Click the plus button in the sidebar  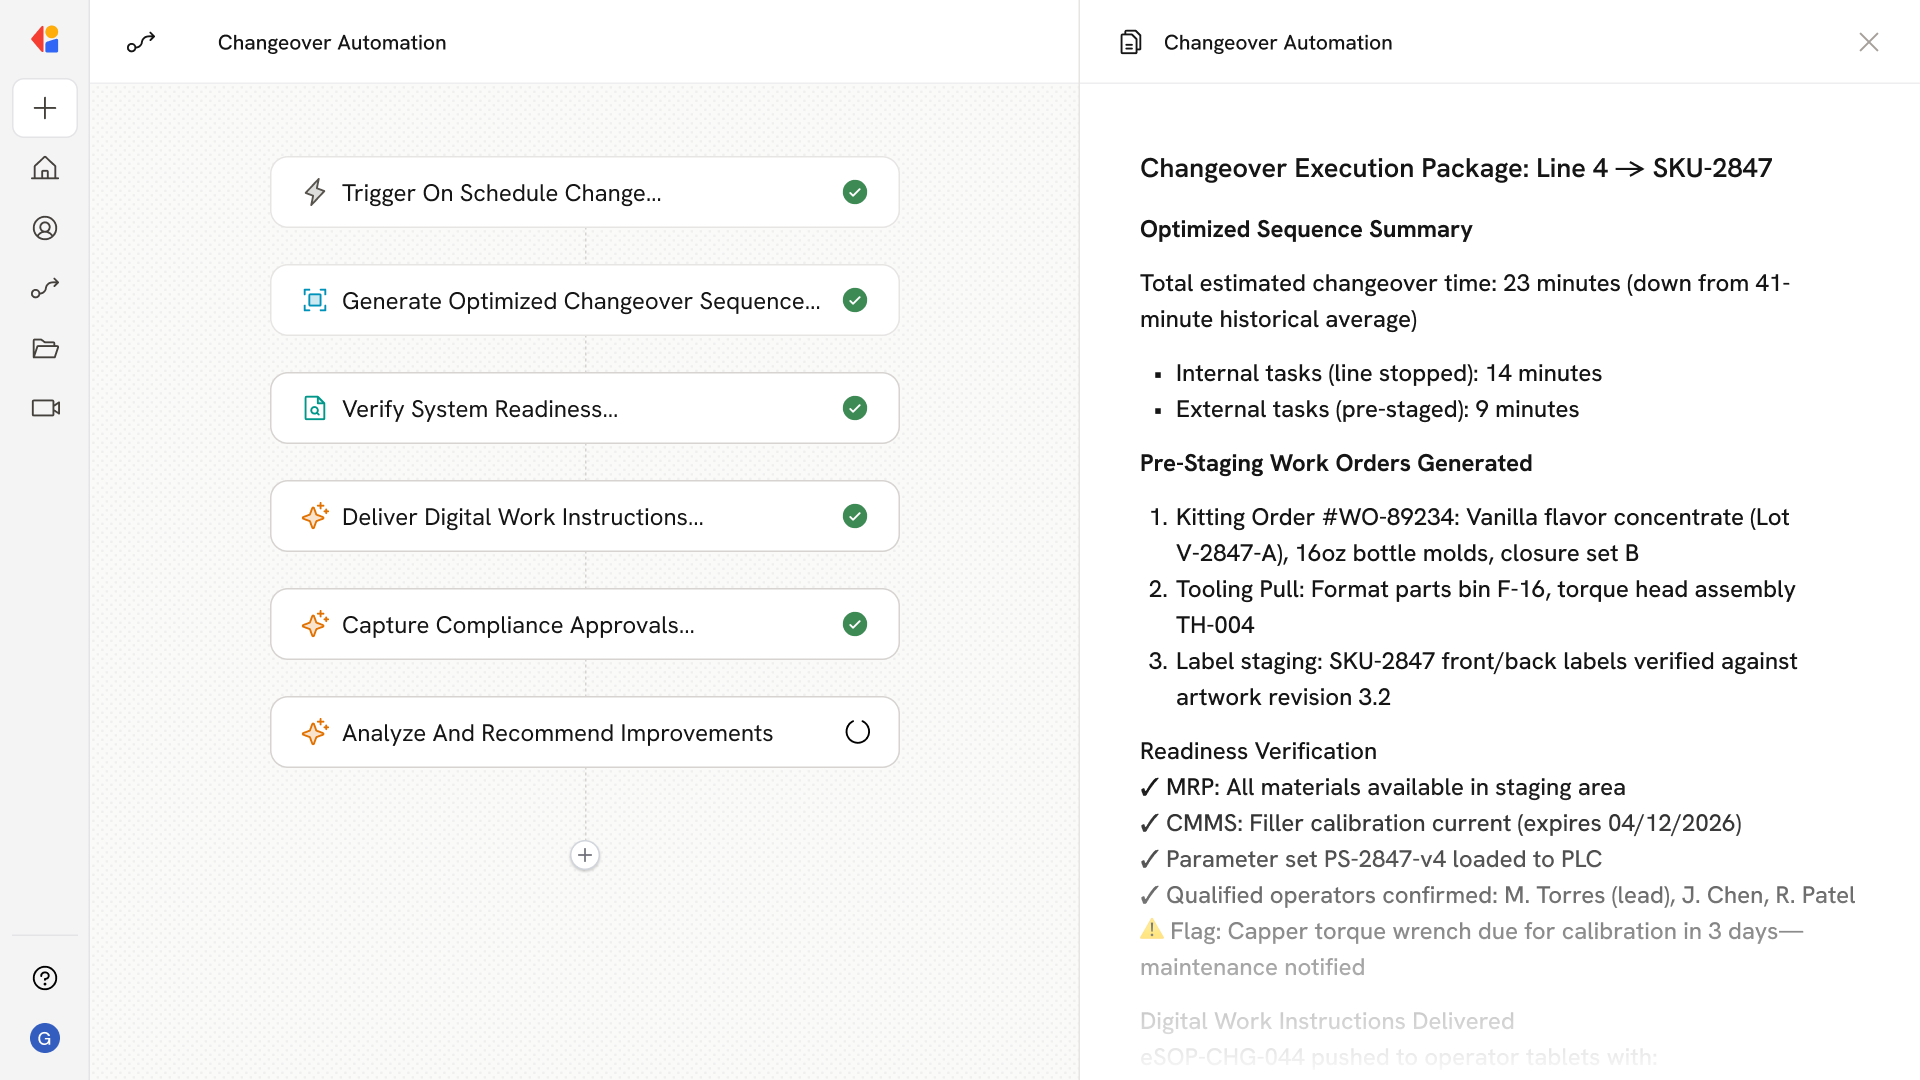tap(45, 108)
